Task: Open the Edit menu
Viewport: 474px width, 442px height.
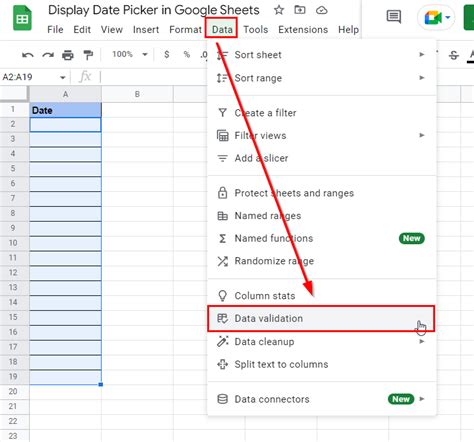Action: click(x=82, y=30)
